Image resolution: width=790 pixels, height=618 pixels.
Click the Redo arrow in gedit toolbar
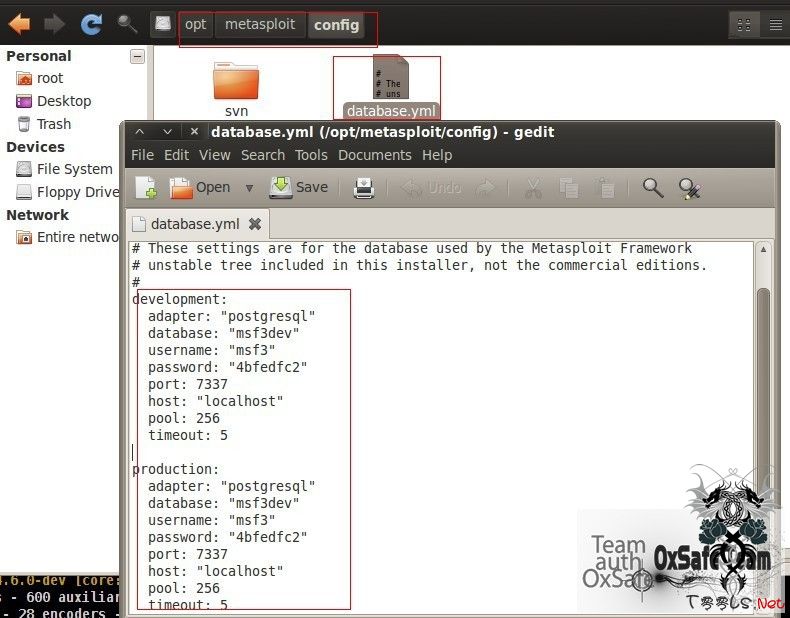(x=486, y=188)
